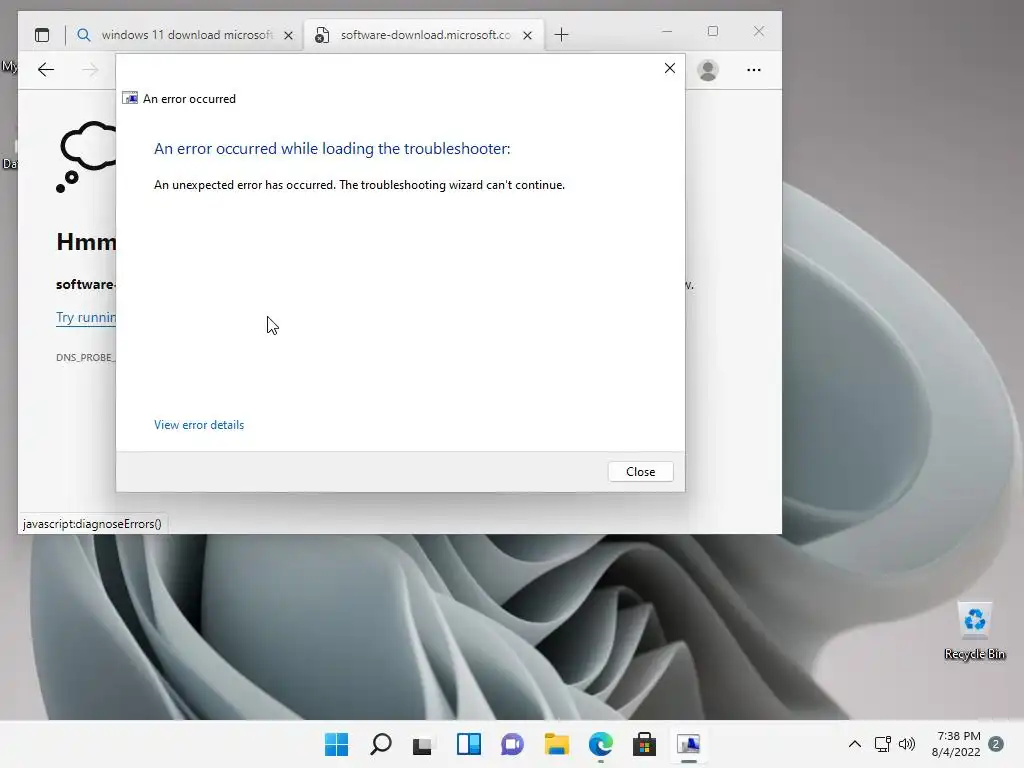
Task: Open View error details link
Action: point(199,424)
